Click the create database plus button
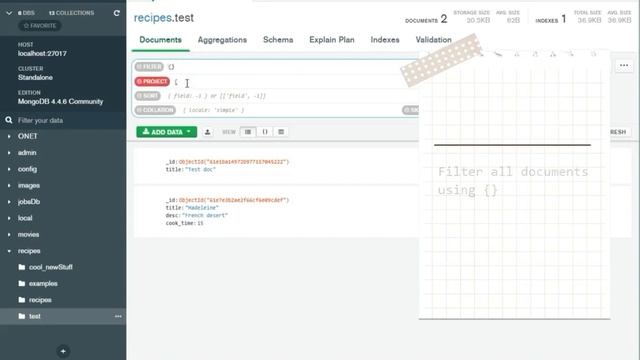The image size is (640, 360). click(63, 351)
